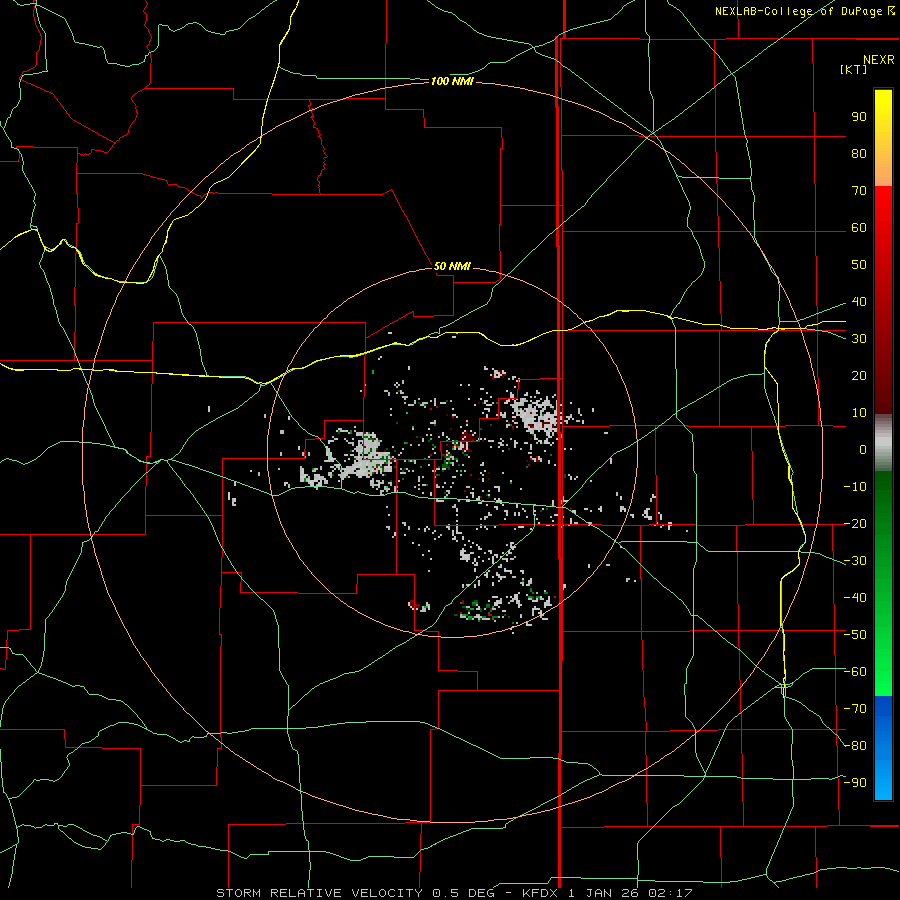The height and width of the screenshot is (900, 900).
Task: Click the 60 value on the velocity scale
Action: point(859,227)
